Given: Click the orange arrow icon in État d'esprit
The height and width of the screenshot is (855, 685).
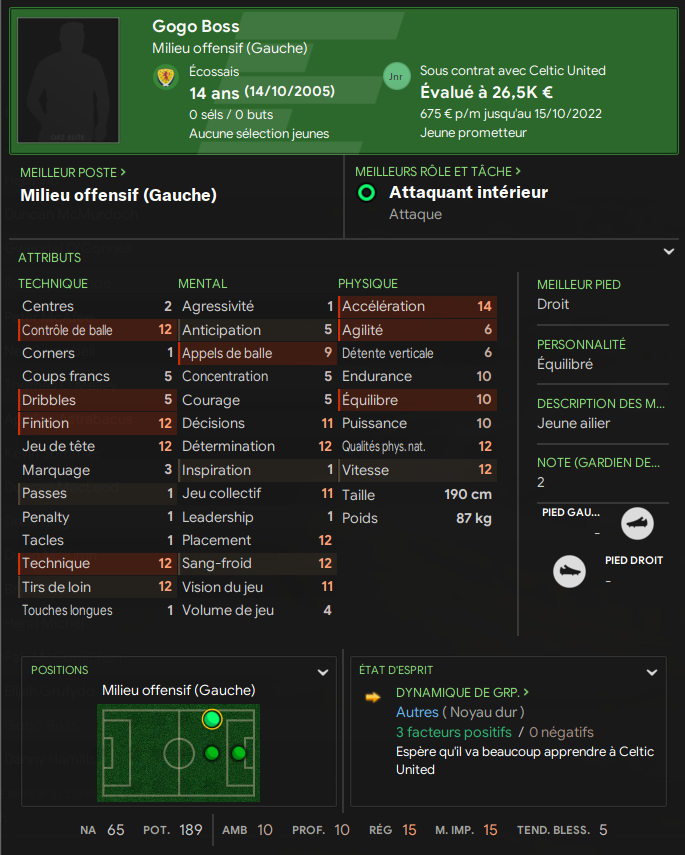Looking at the screenshot, I should tap(373, 697).
